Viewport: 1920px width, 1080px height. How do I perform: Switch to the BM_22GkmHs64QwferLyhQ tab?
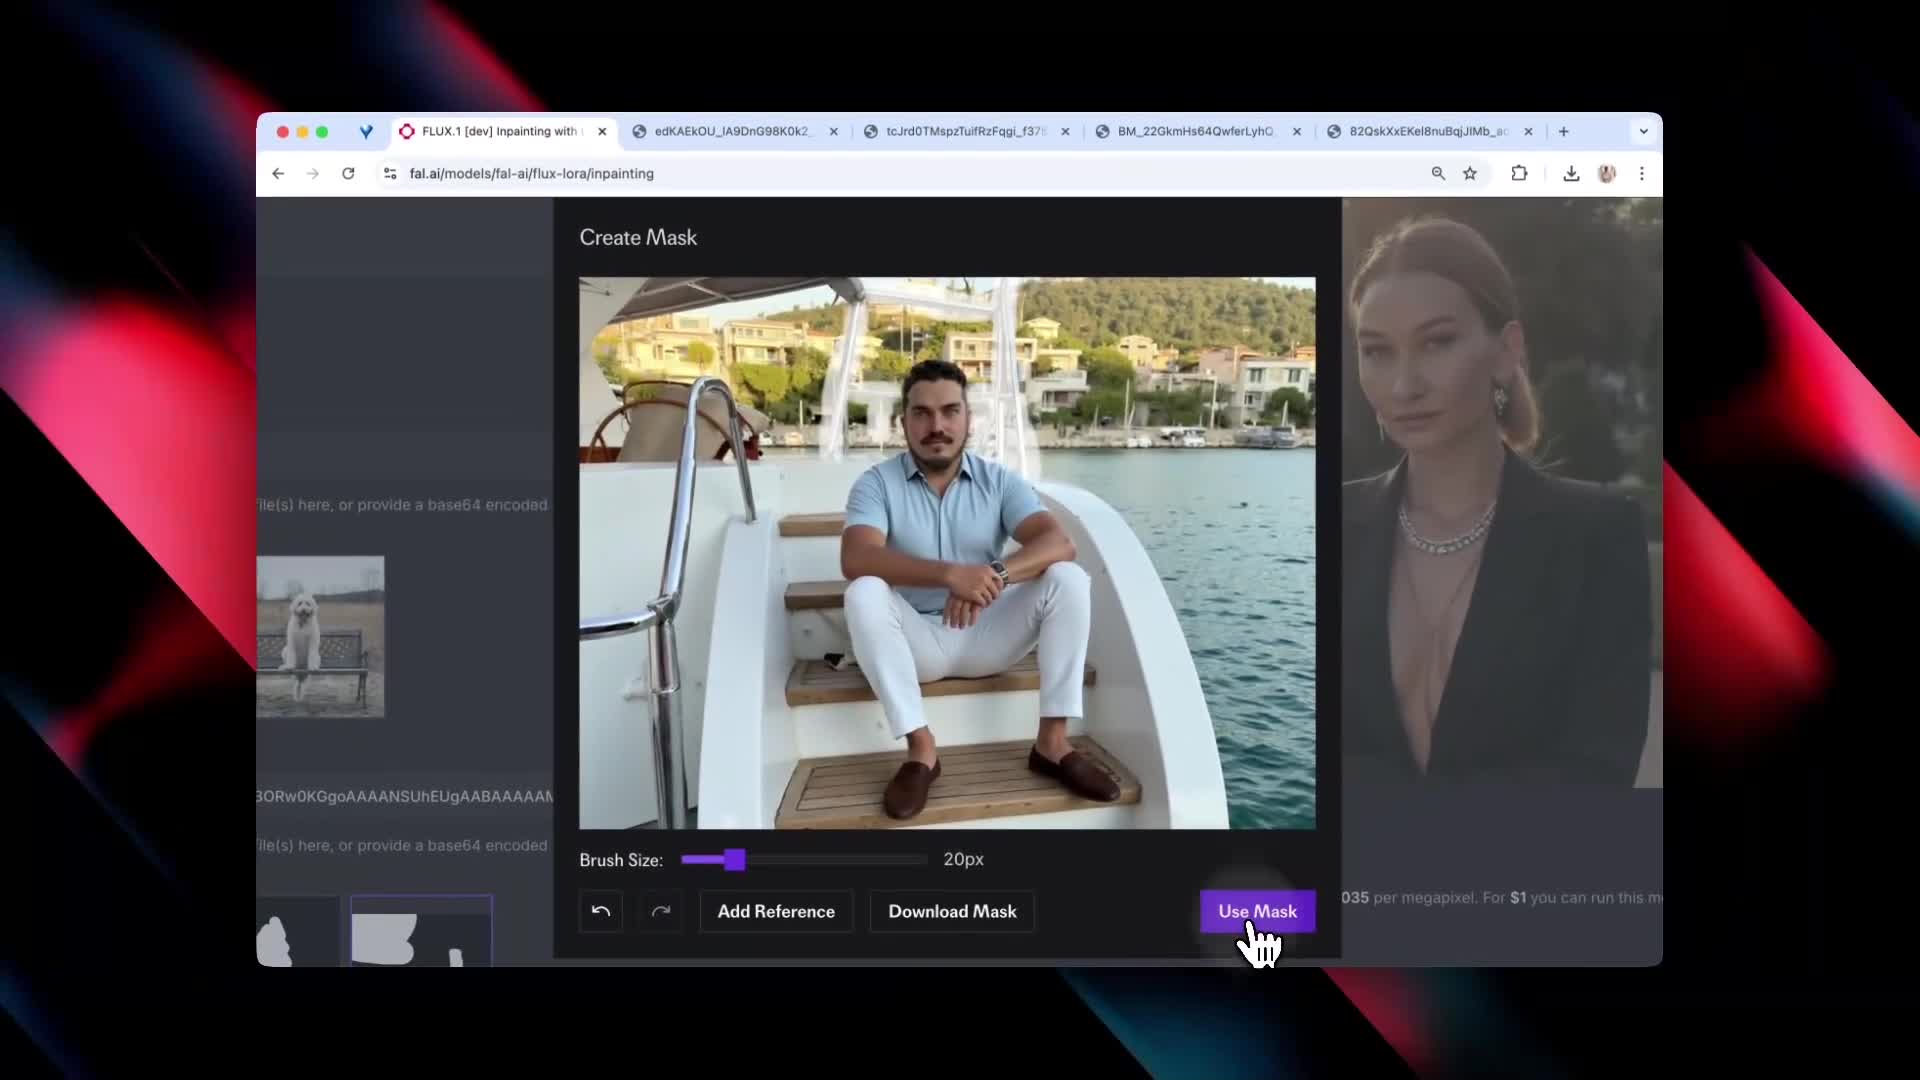1195,131
